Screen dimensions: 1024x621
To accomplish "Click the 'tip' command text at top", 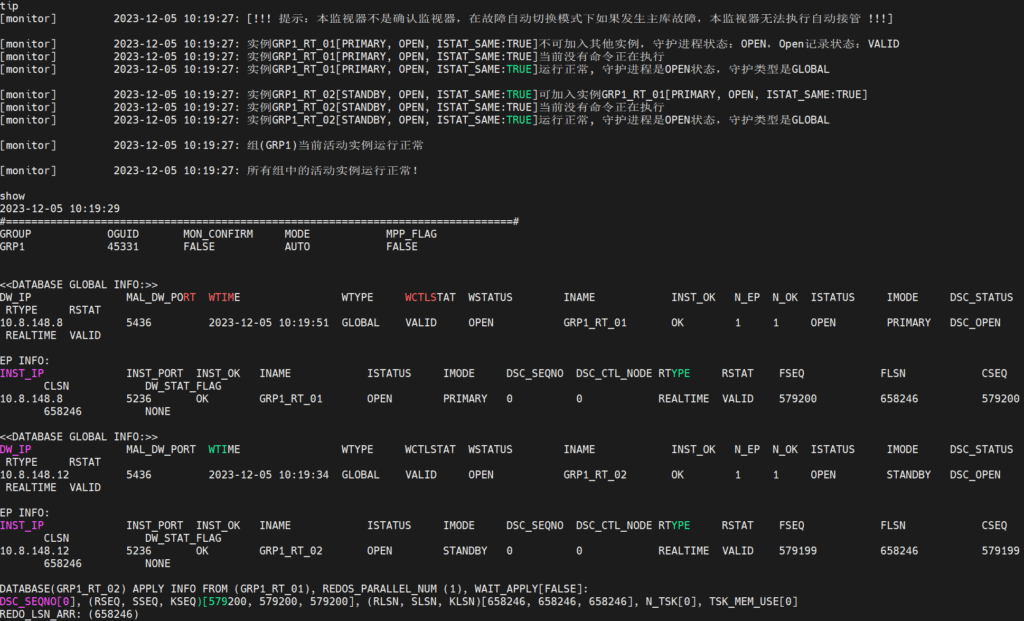I will [9, 6].
